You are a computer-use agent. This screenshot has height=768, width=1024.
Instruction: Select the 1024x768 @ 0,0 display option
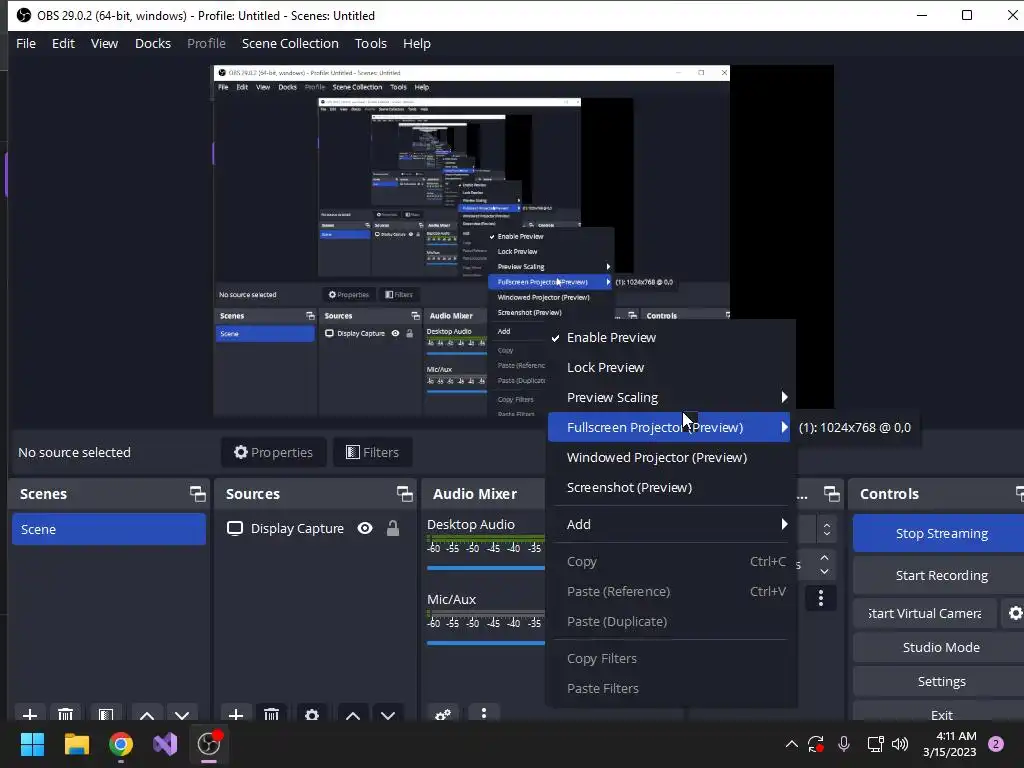(x=855, y=428)
